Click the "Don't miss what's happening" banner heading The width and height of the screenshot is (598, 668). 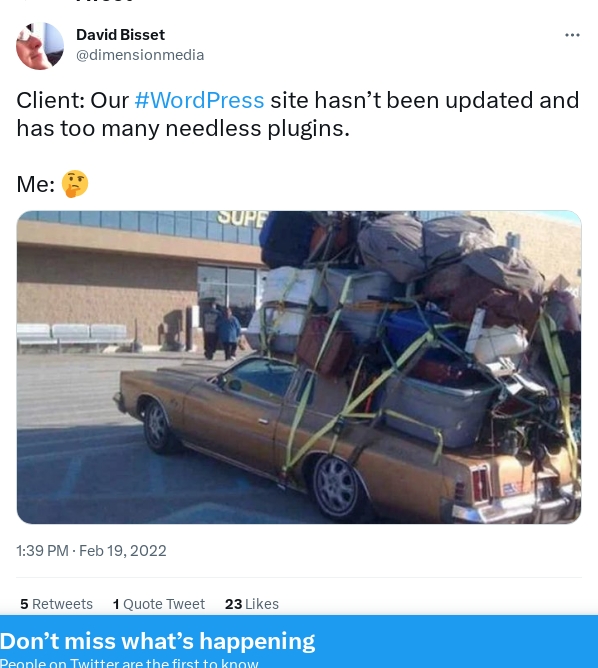click(x=158, y=641)
